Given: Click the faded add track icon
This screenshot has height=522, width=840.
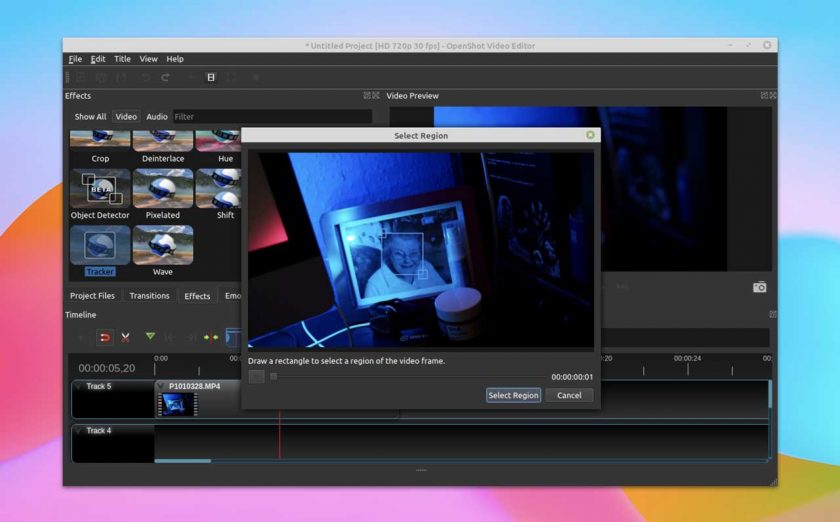Looking at the screenshot, I should (81, 337).
